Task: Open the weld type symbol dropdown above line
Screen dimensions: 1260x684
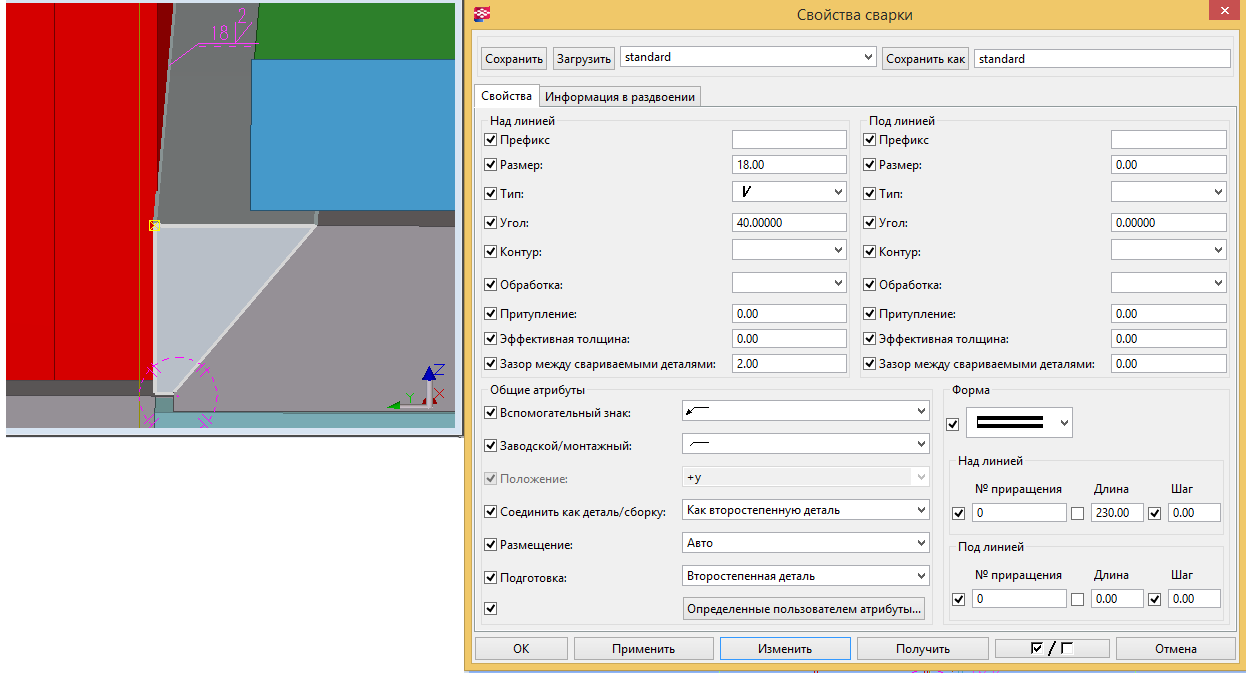Action: 789,192
